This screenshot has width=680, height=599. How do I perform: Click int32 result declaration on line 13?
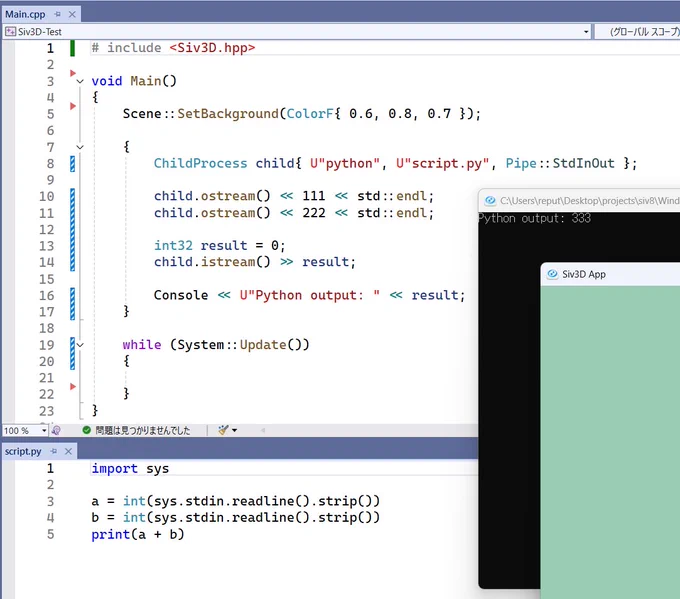pyautogui.click(x=219, y=245)
